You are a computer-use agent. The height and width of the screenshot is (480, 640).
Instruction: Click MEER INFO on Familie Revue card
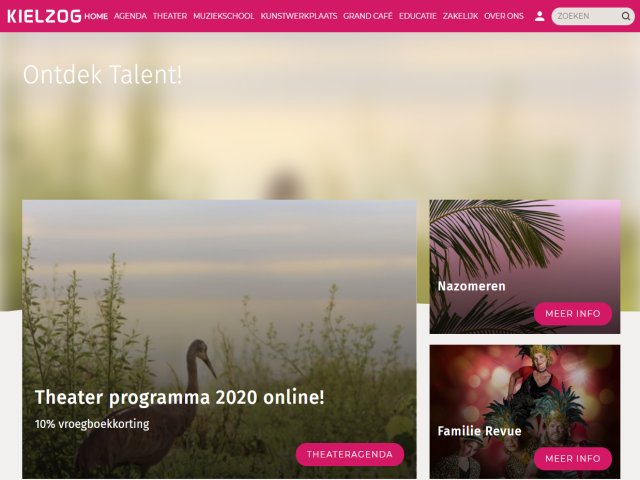573,458
